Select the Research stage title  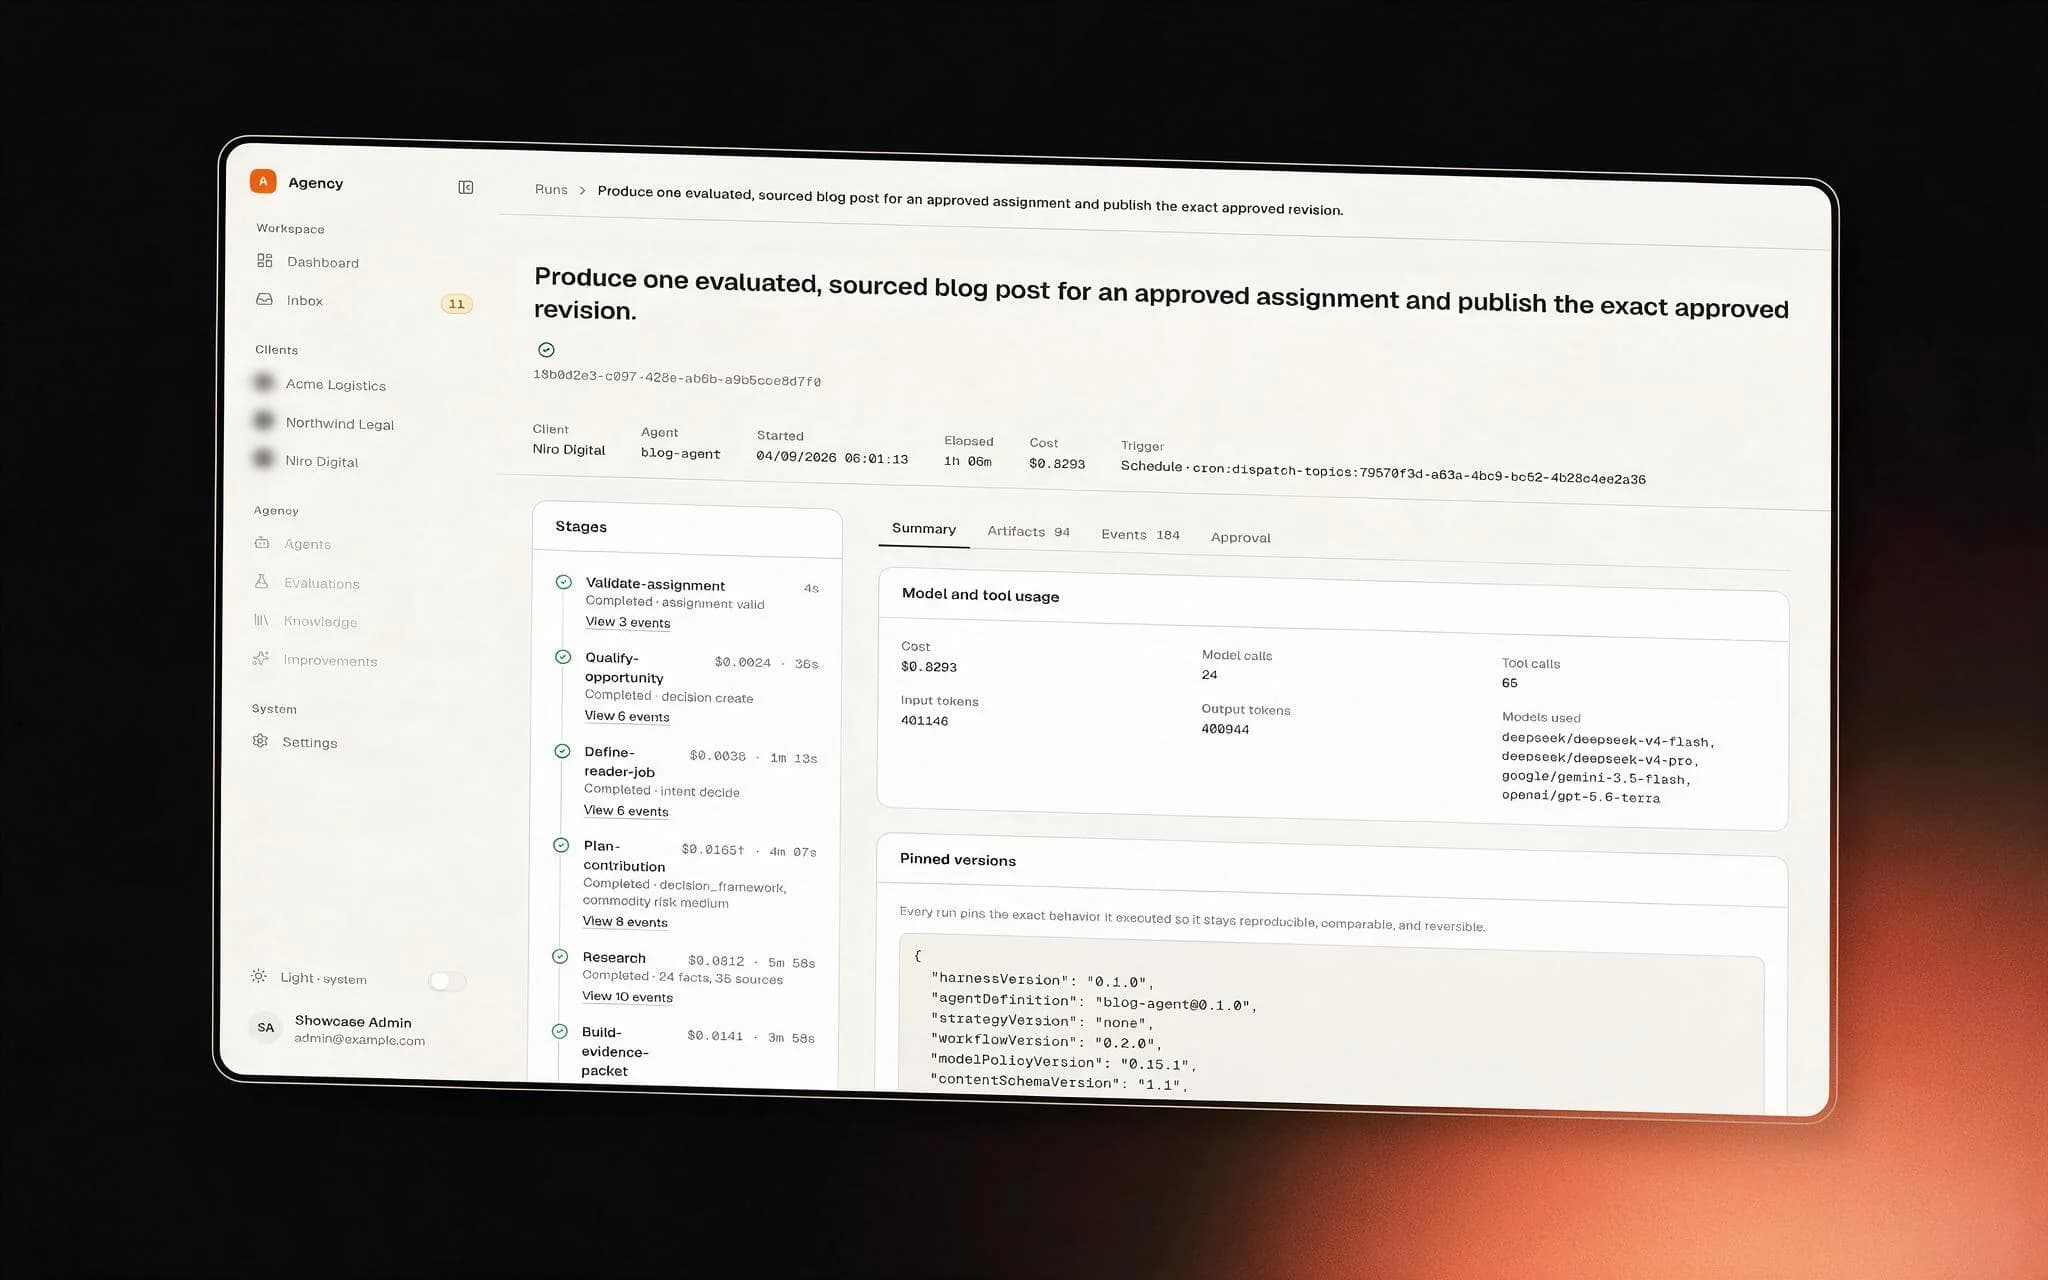click(x=614, y=957)
